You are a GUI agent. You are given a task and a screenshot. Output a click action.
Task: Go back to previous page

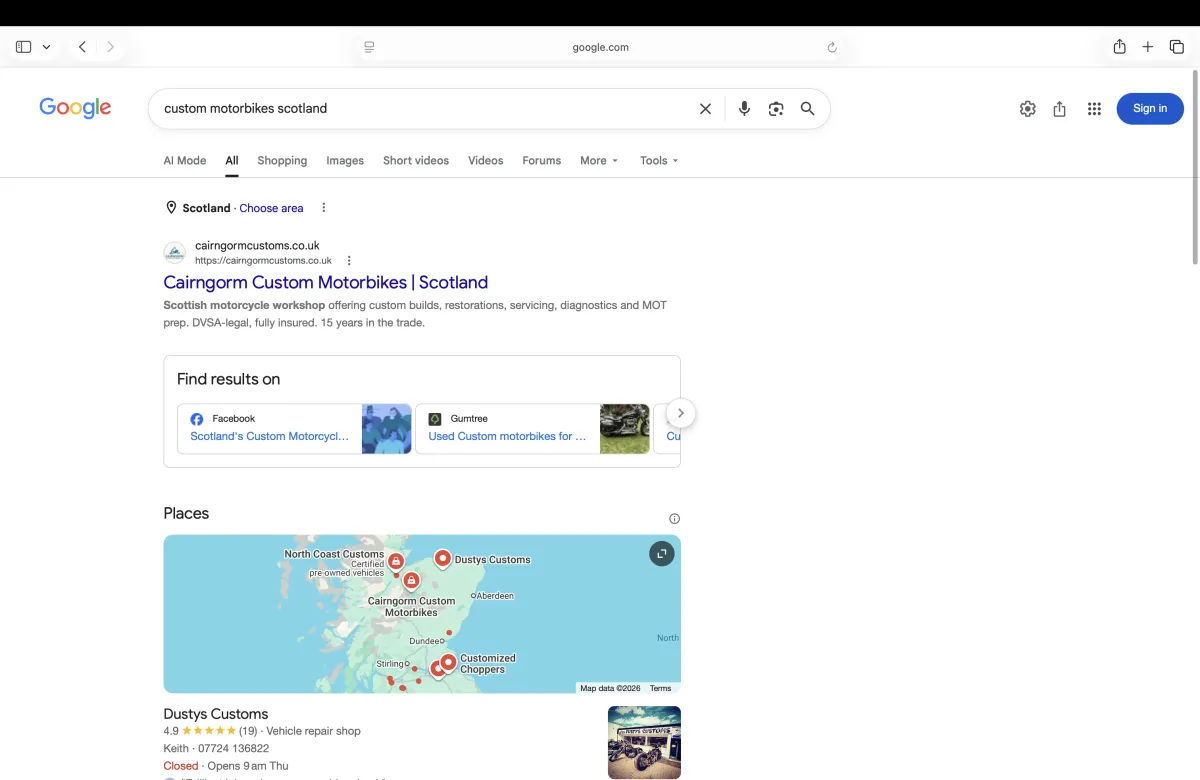pos(82,47)
